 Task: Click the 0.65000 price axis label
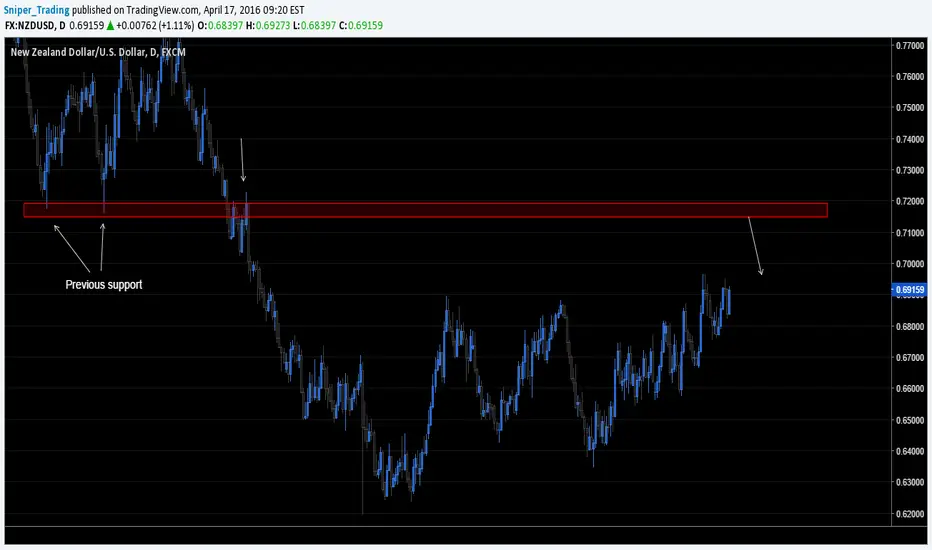[x=910, y=420]
